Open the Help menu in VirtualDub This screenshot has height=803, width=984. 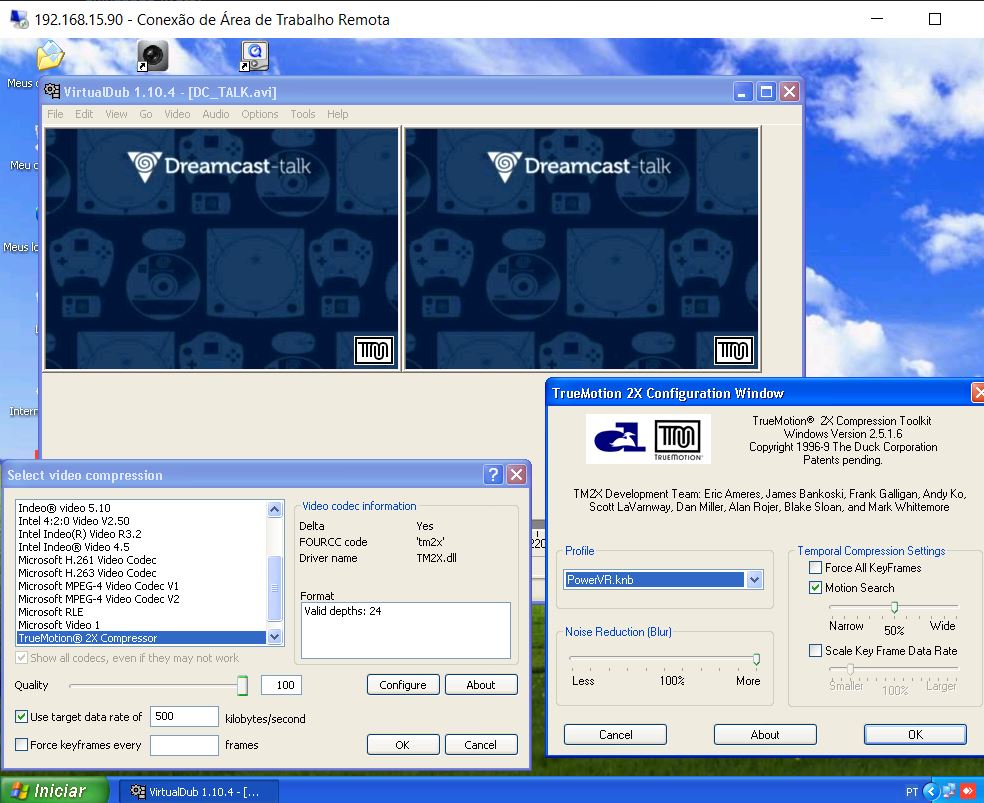(338, 114)
